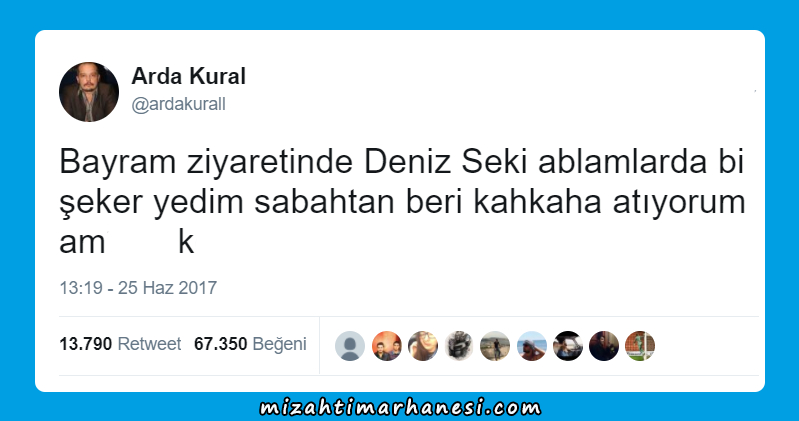Image resolution: width=799 pixels, height=421 pixels.
Task: Open liker avatar of man standing outdoors
Action: pos(495,346)
